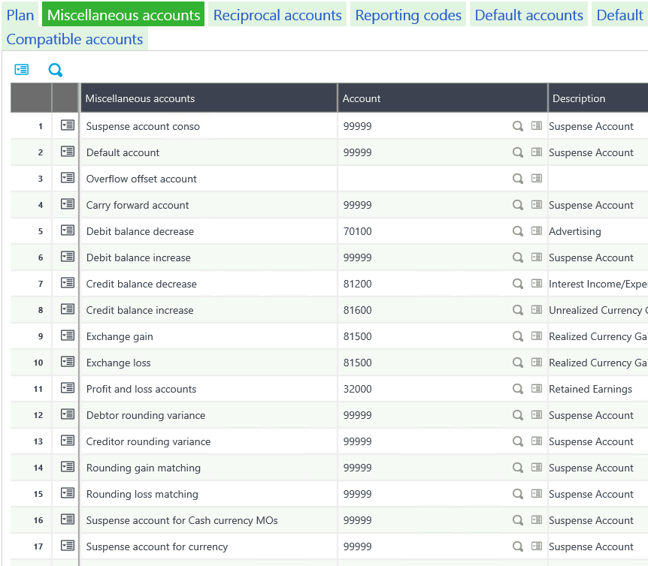Select the Reporting codes tab
This screenshot has width=648, height=566.
tap(408, 15)
